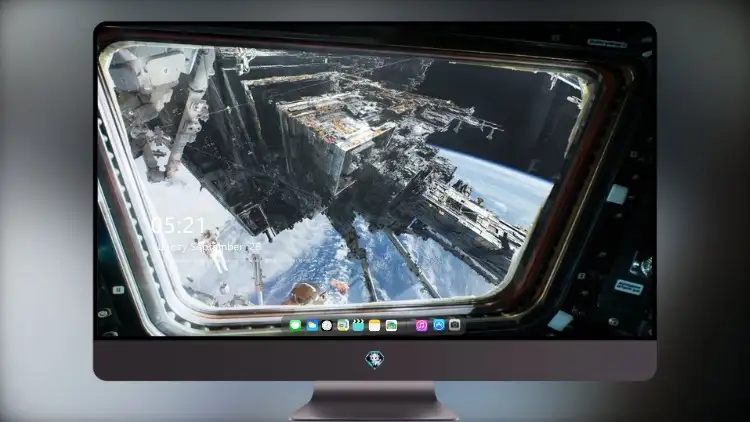The height and width of the screenshot is (422, 750).
Task: Click the 05:21 clock display
Action: tap(178, 225)
